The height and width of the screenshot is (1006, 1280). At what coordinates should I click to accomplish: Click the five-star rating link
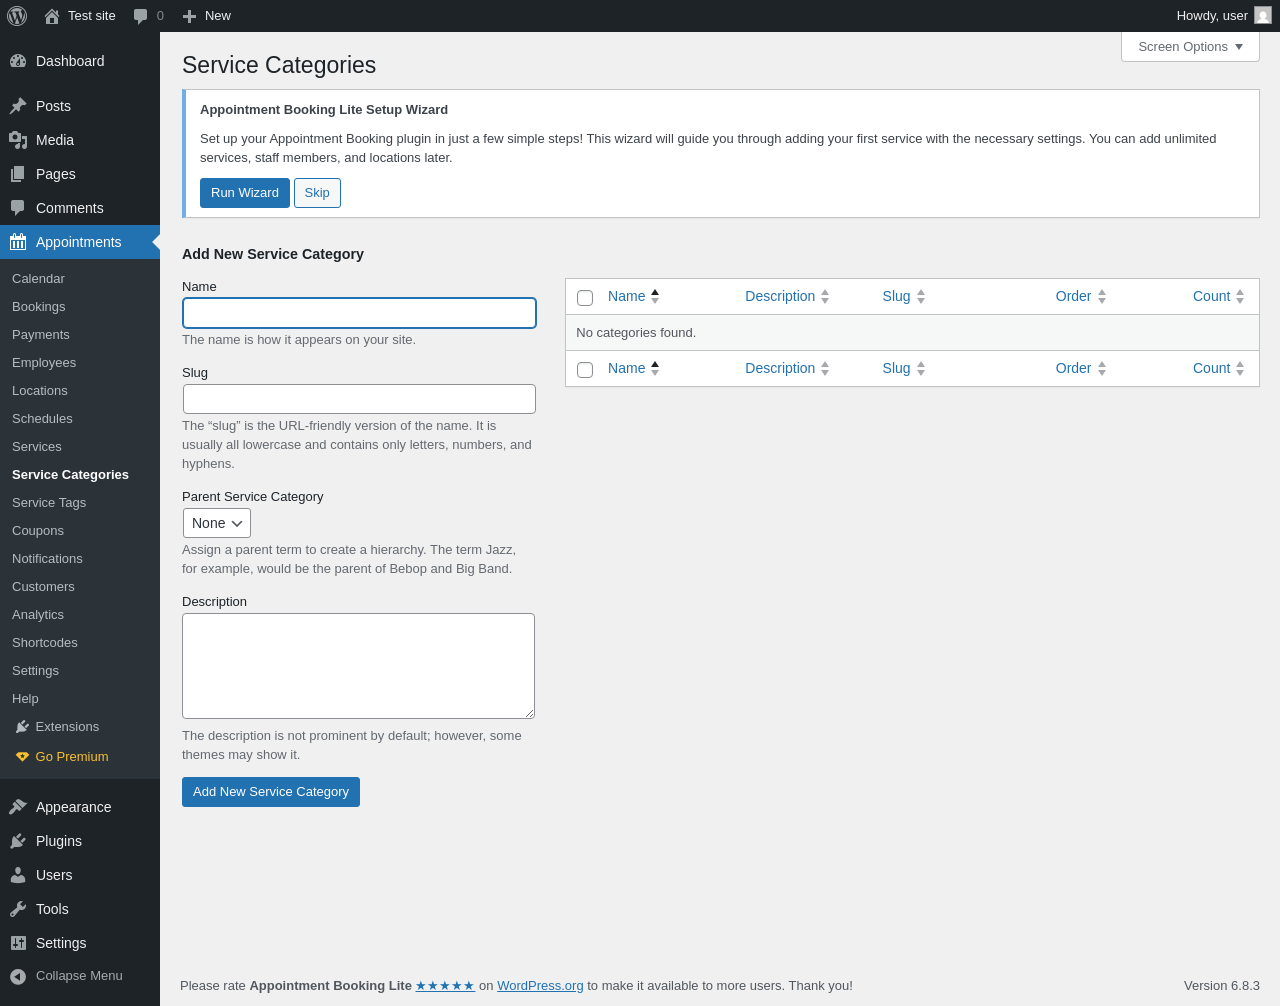tap(445, 986)
